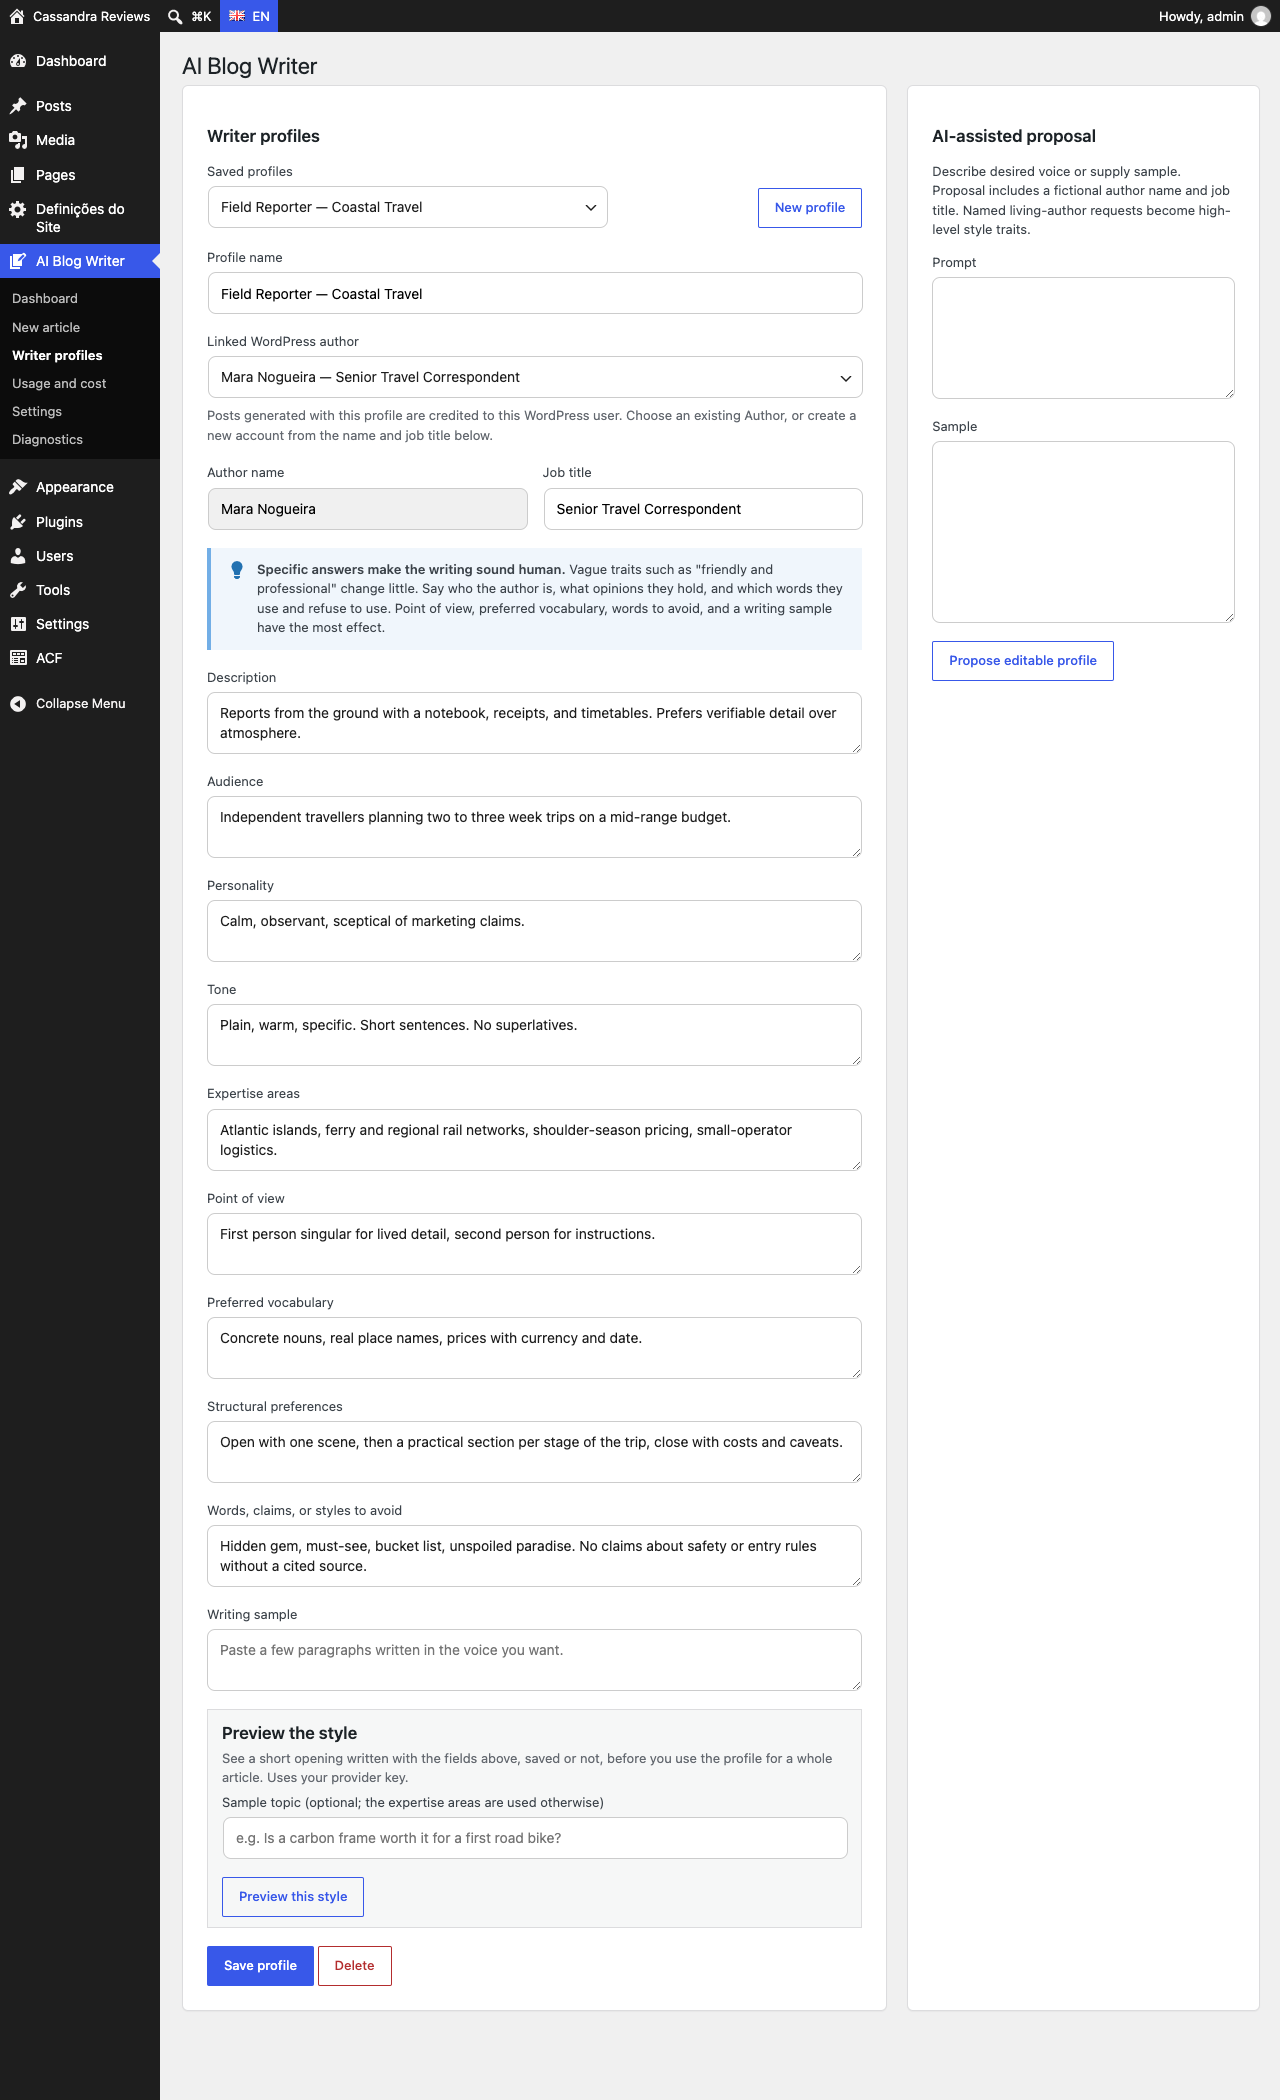Screen dimensions: 1280x2100
Task: Open Settings under the AI Blog Writer submenu
Action: tap(37, 411)
